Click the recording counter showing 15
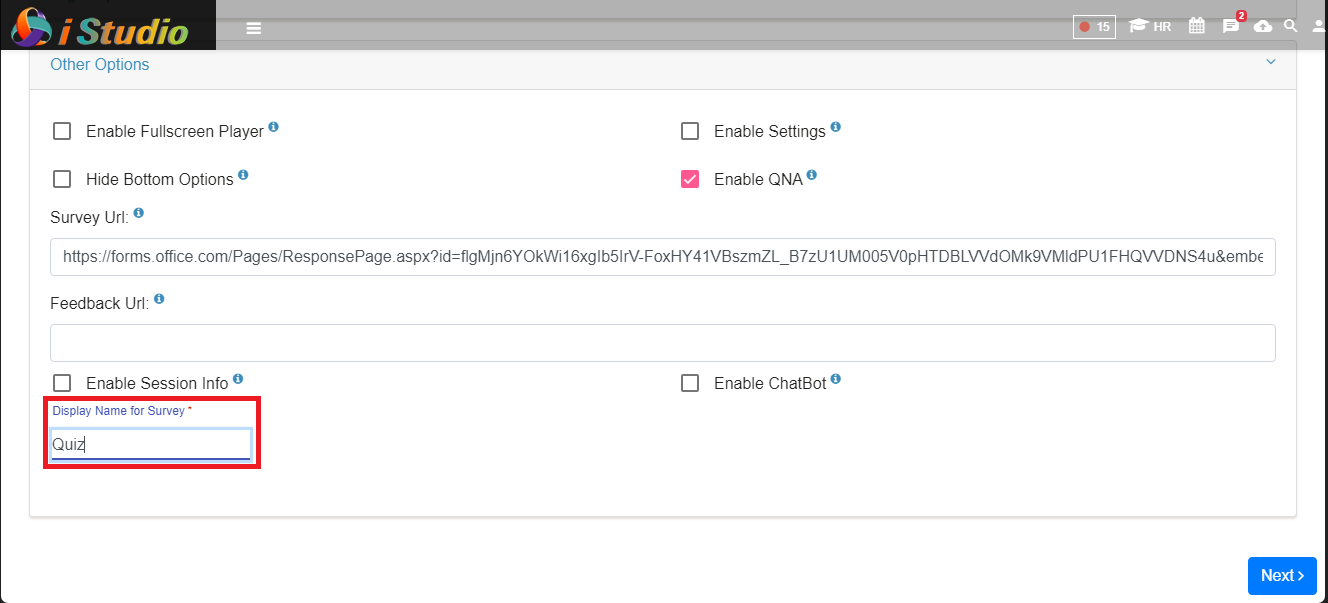1328x603 pixels. click(1094, 27)
